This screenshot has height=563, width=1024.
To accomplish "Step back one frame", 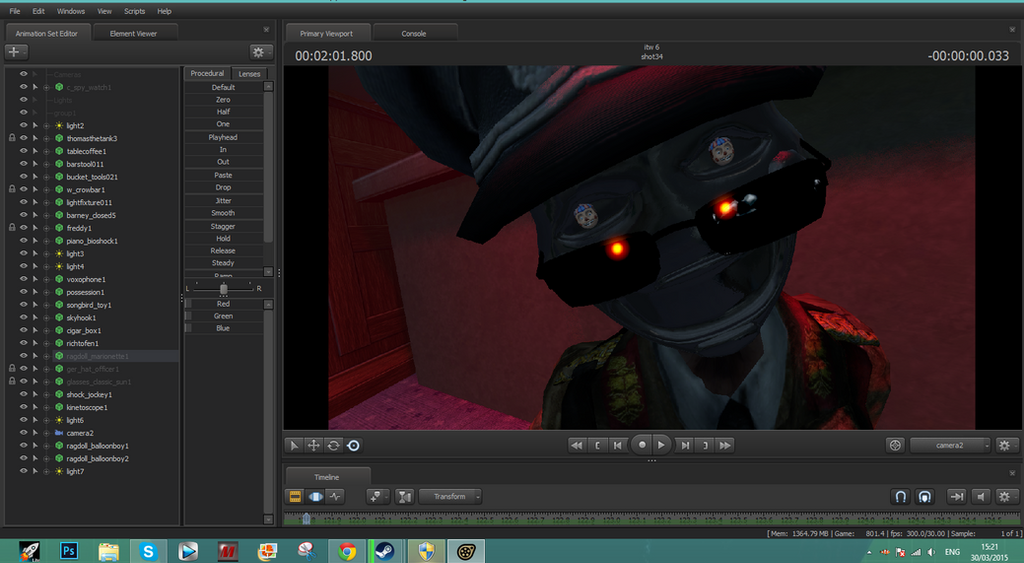I will click(x=618, y=445).
